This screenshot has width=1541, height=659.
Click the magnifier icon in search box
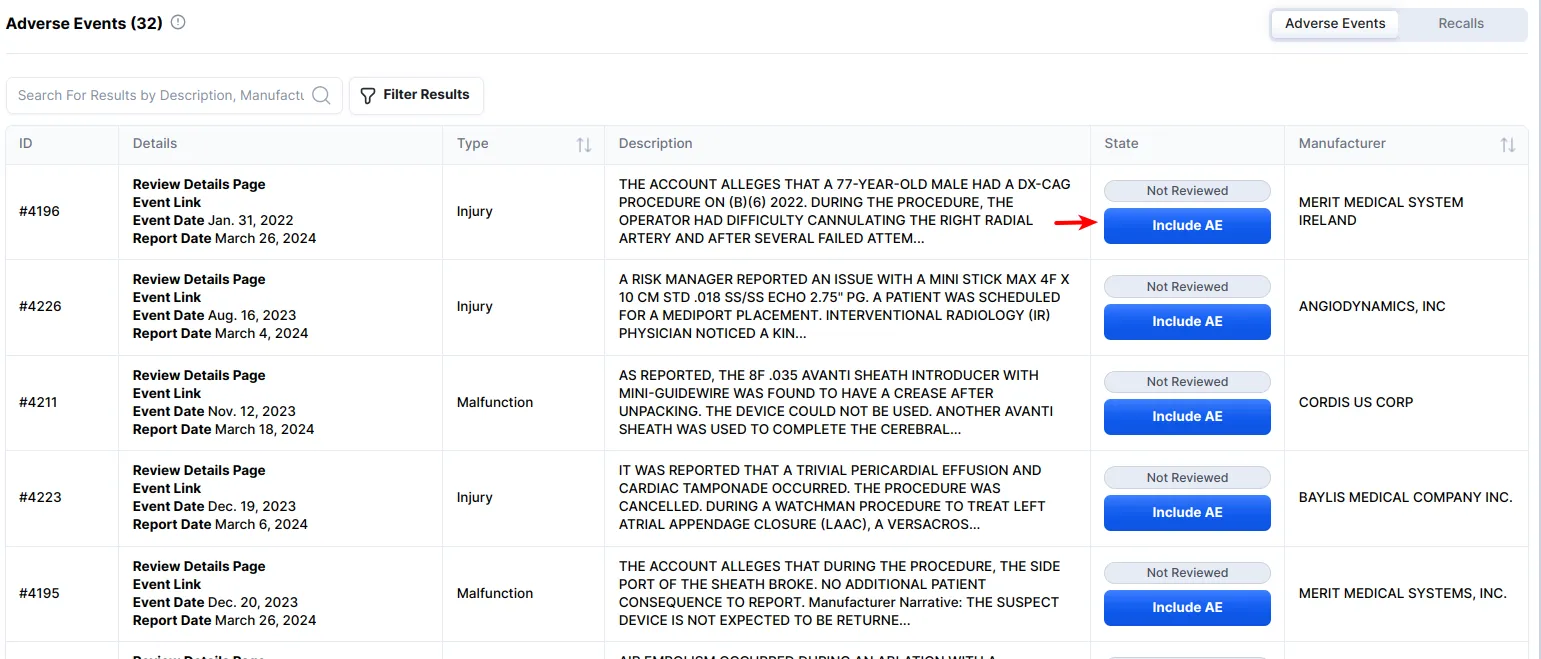click(x=321, y=95)
